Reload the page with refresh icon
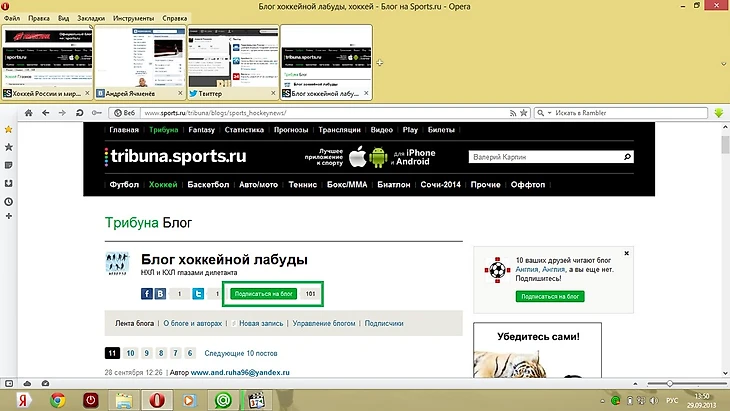Screen dimensions: 730x411 (x=80, y=113)
